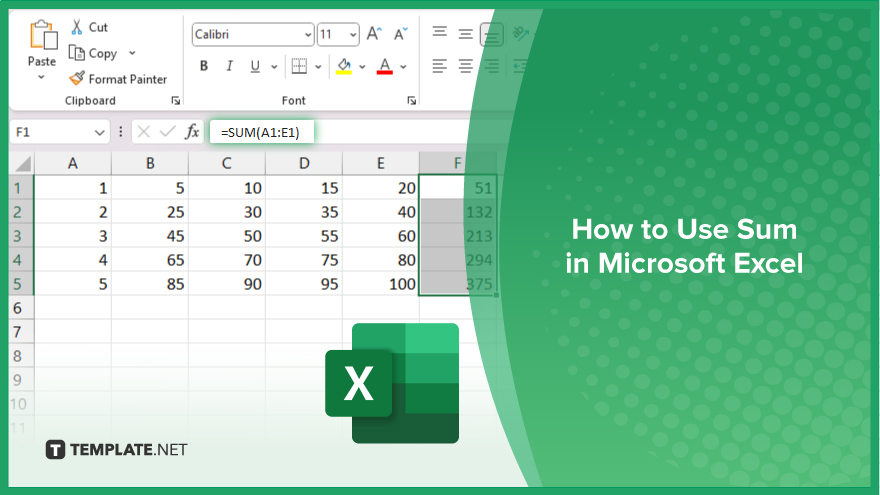
Task: Cut the selection with the scissors icon
Action: pyautogui.click(x=77, y=27)
